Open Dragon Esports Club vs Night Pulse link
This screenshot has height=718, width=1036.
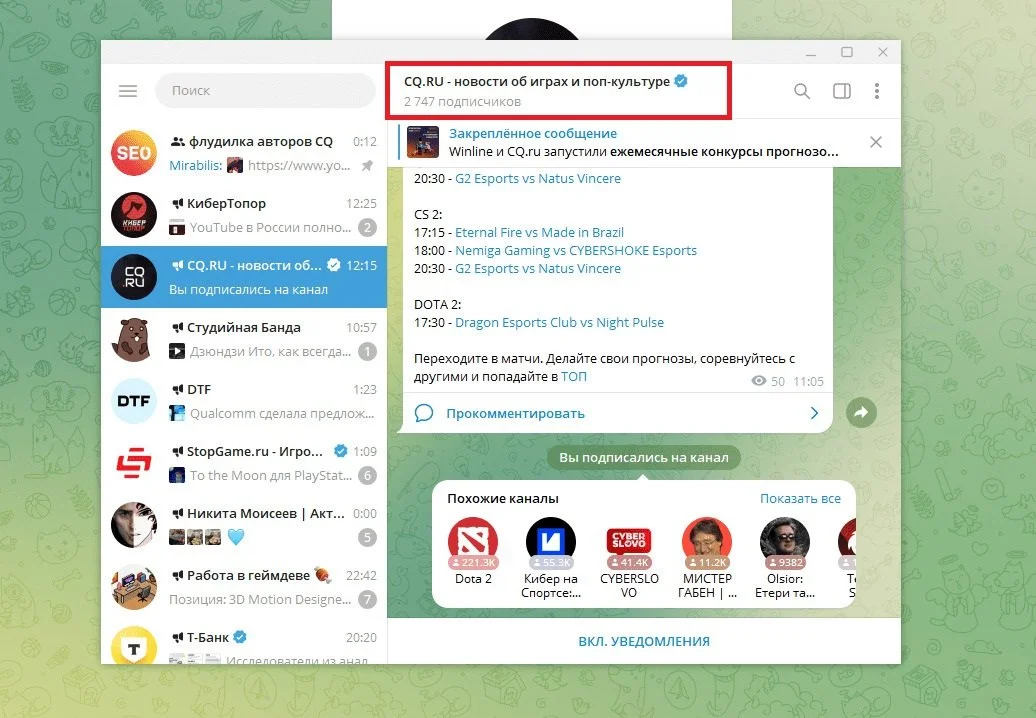[560, 322]
